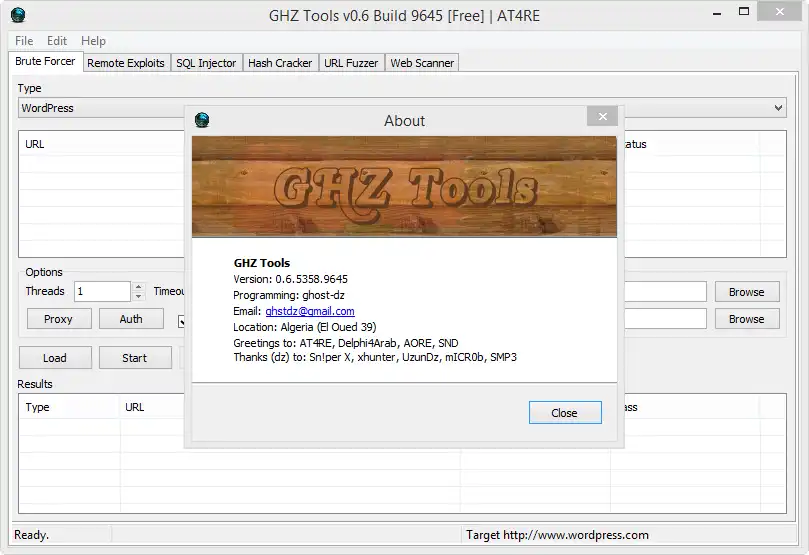Switch to the SQL Injector tab
809x555 pixels.
pos(206,63)
